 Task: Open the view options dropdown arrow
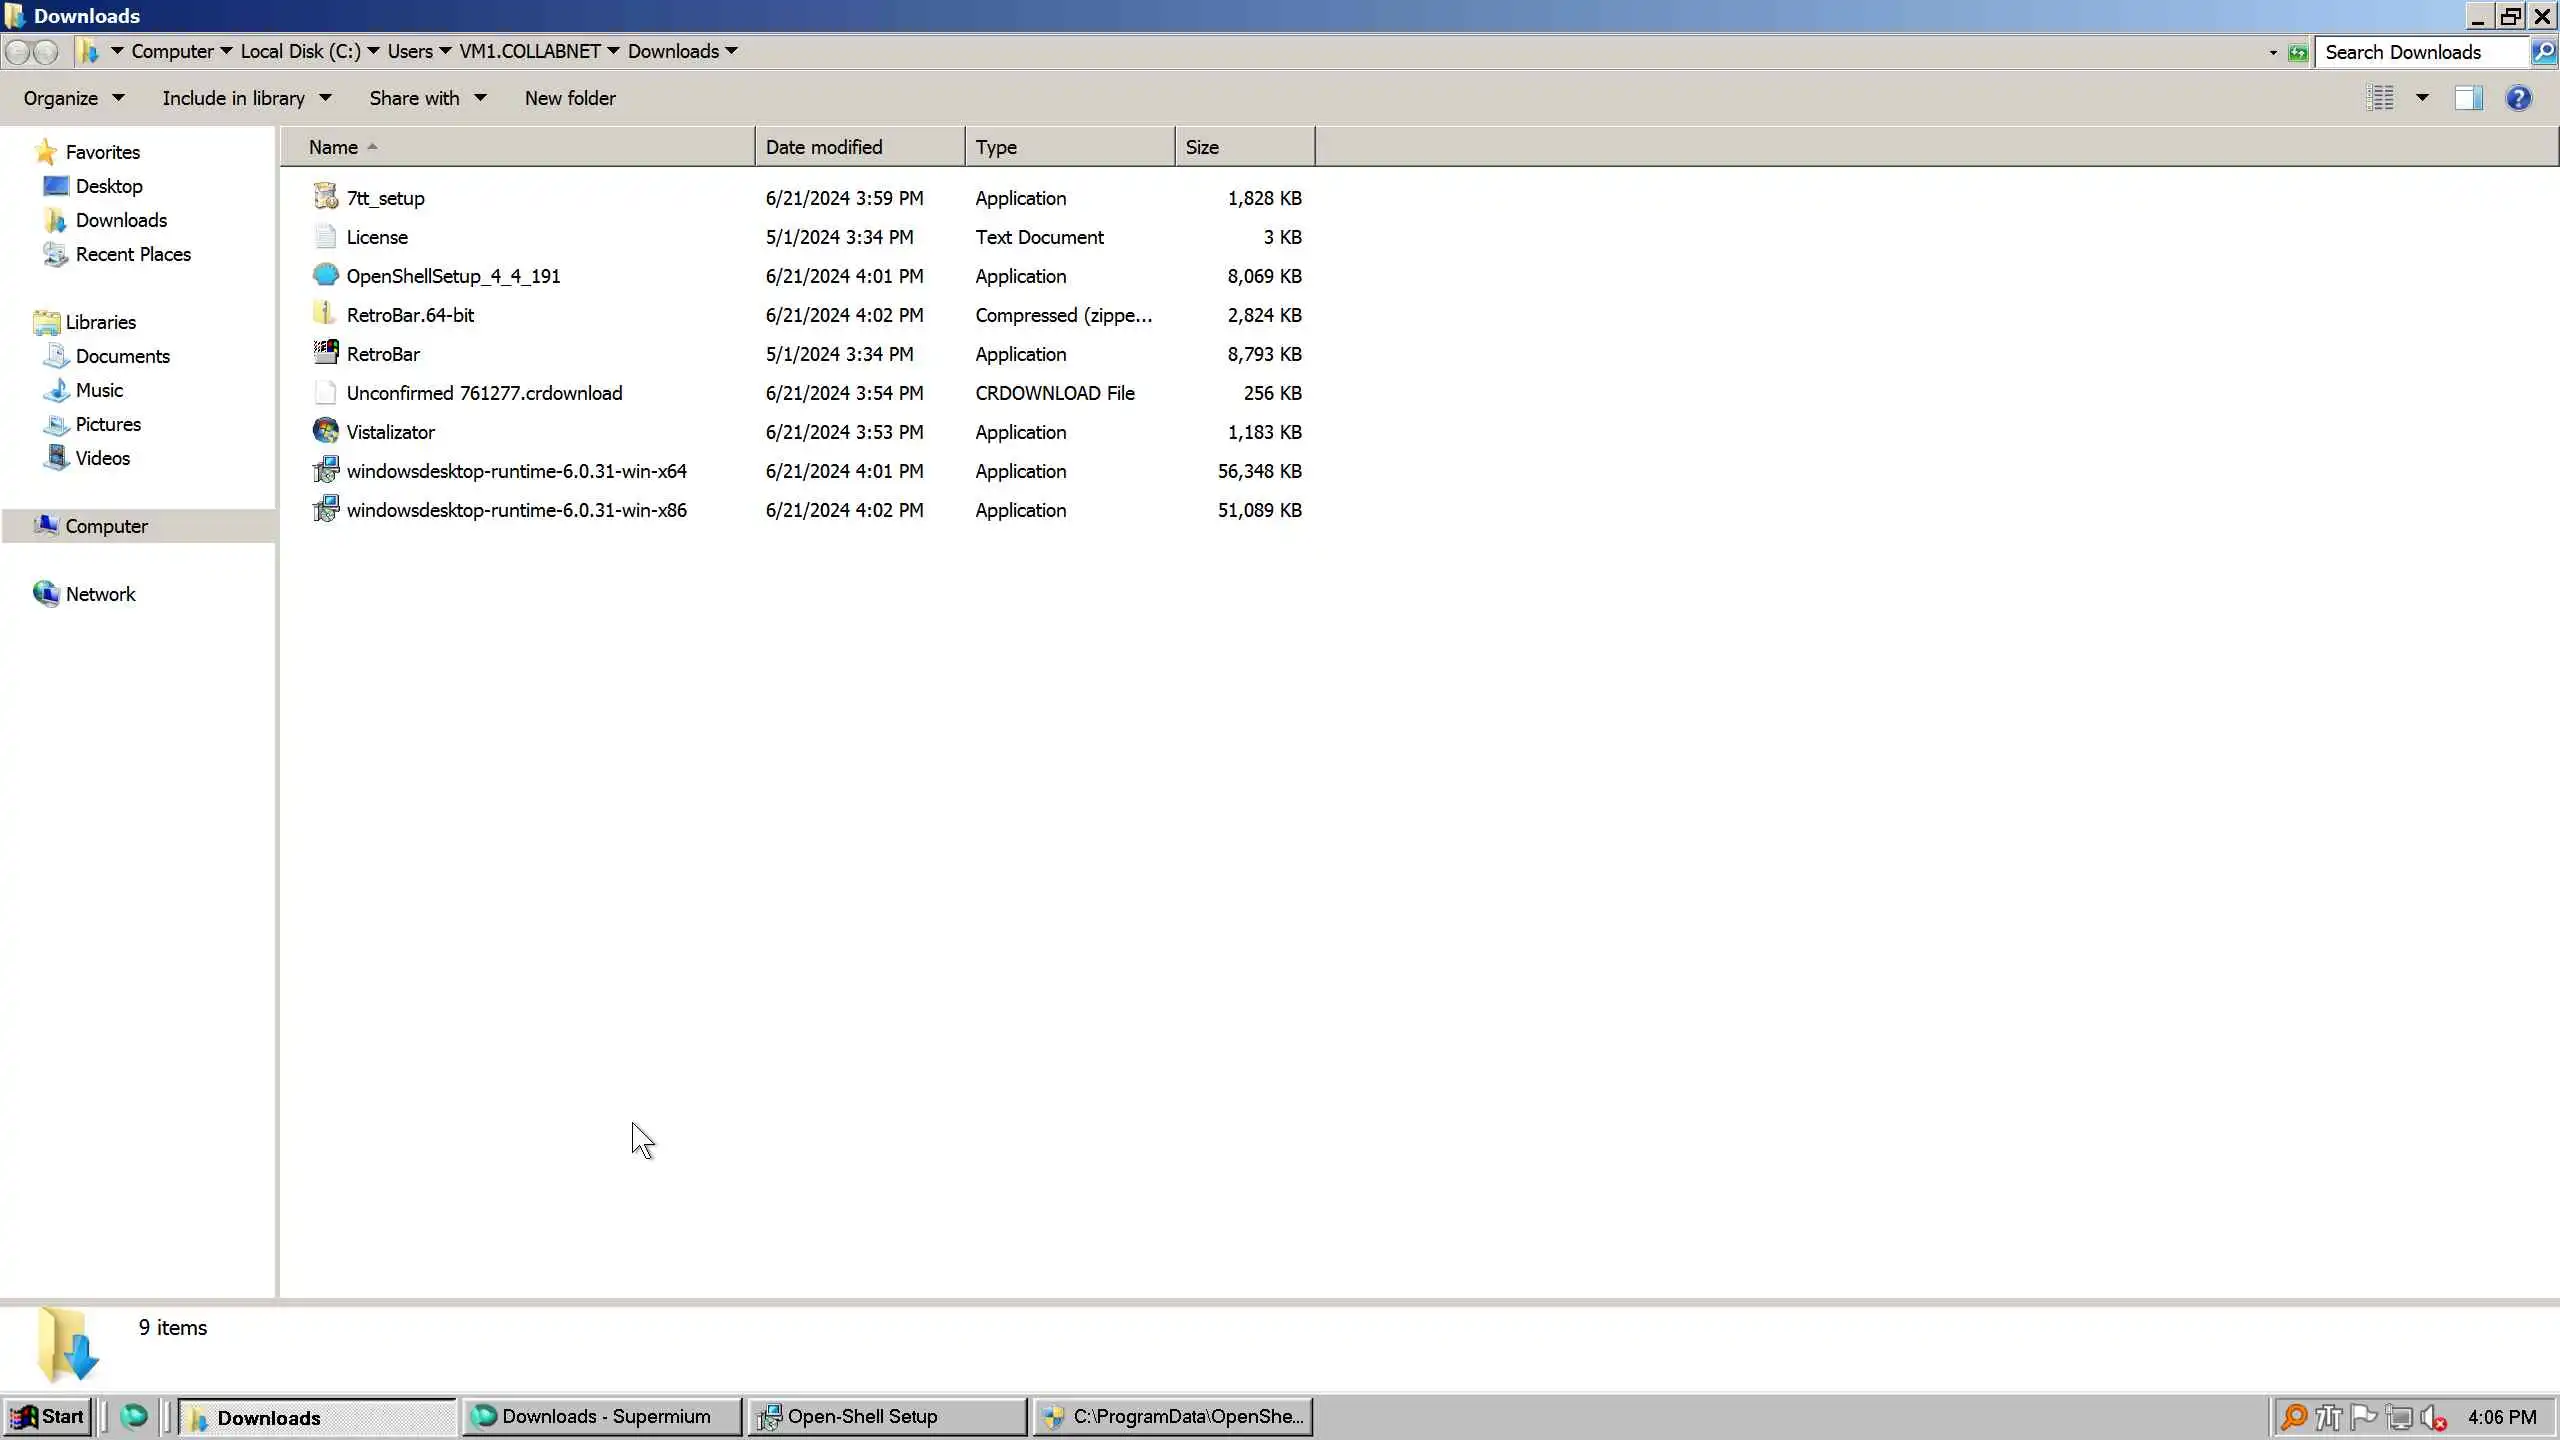coord(2422,98)
